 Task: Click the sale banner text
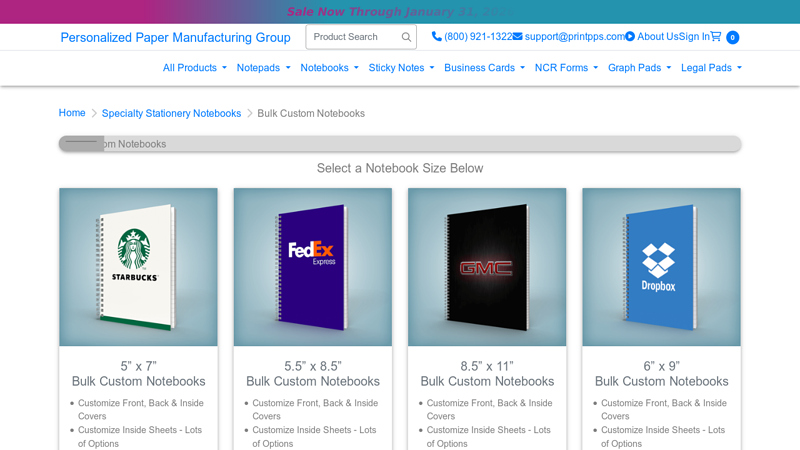tap(400, 11)
